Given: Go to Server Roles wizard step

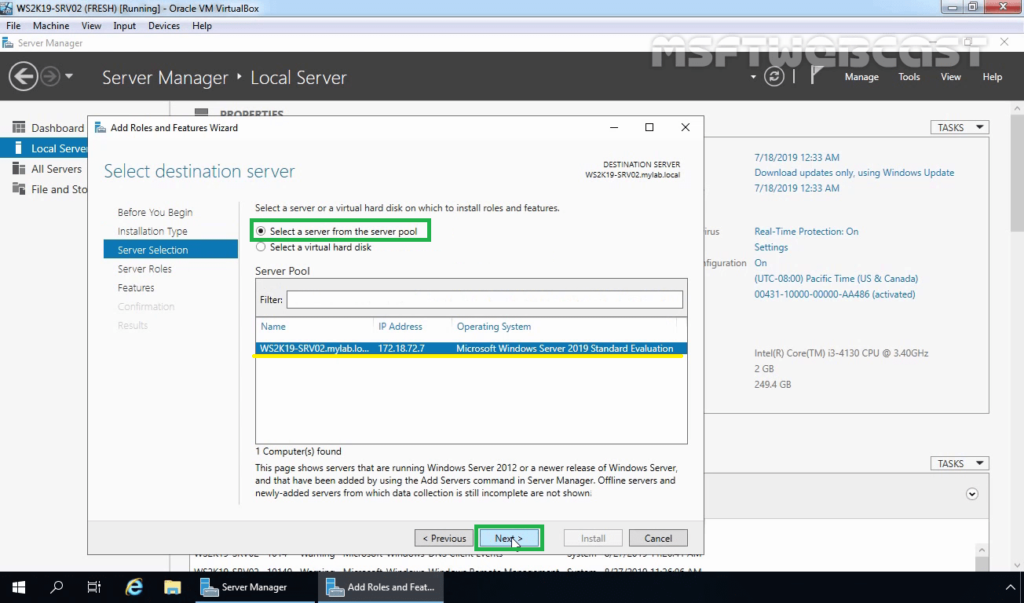Looking at the screenshot, I should coord(144,269).
